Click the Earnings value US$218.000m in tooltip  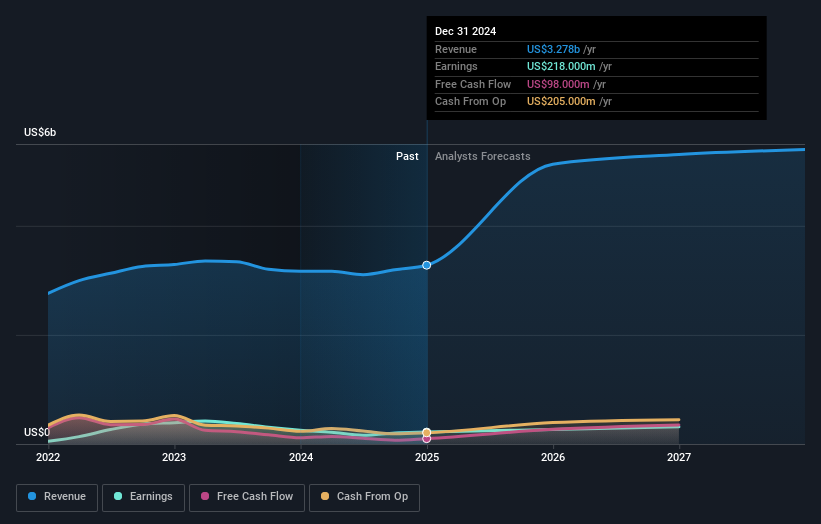pyautogui.click(x=561, y=66)
